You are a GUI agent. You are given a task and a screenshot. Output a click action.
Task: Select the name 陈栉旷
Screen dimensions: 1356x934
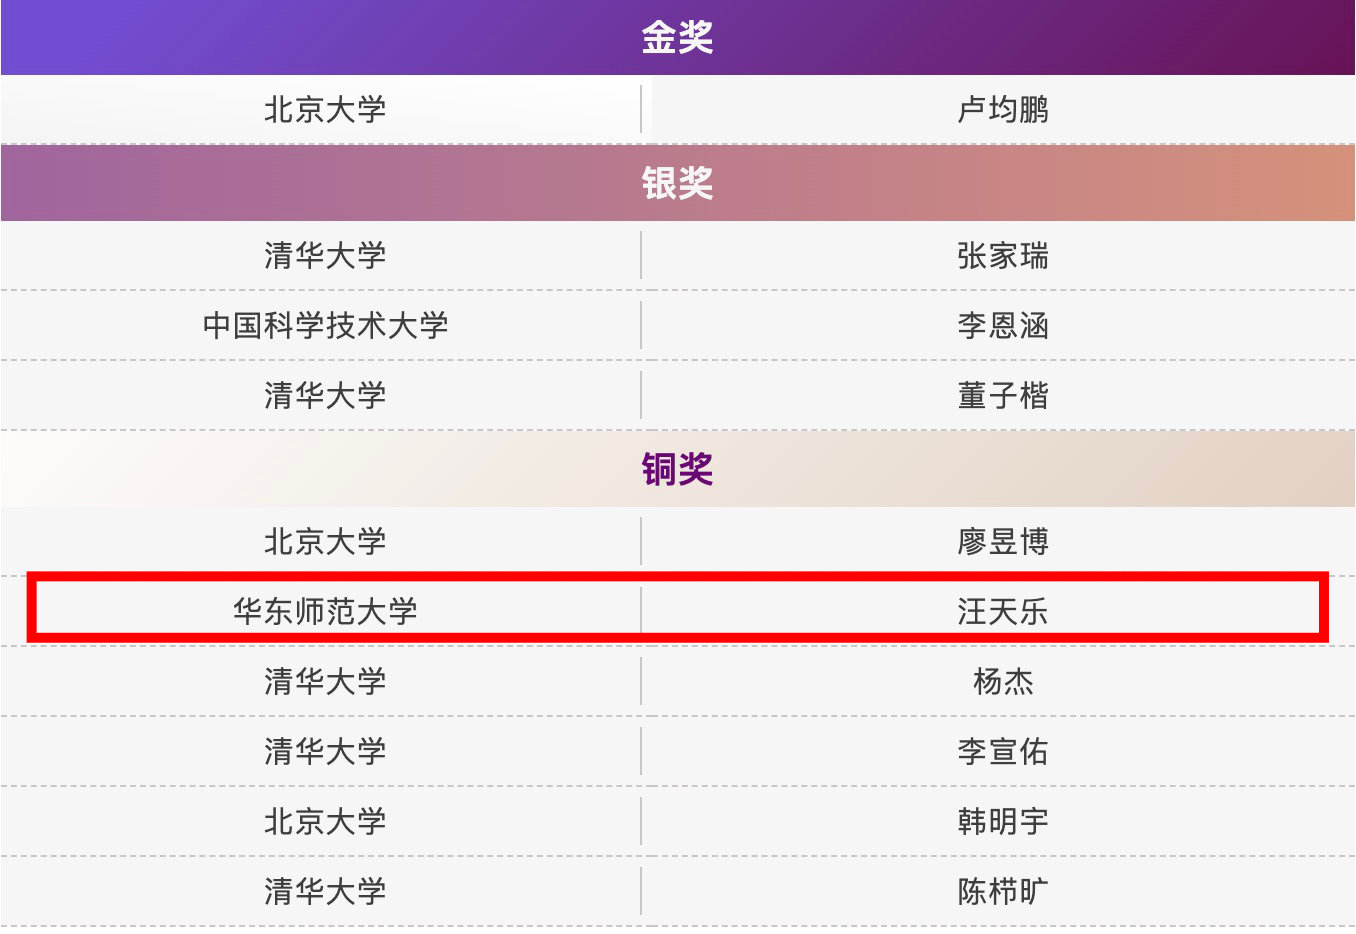[x=1002, y=892]
